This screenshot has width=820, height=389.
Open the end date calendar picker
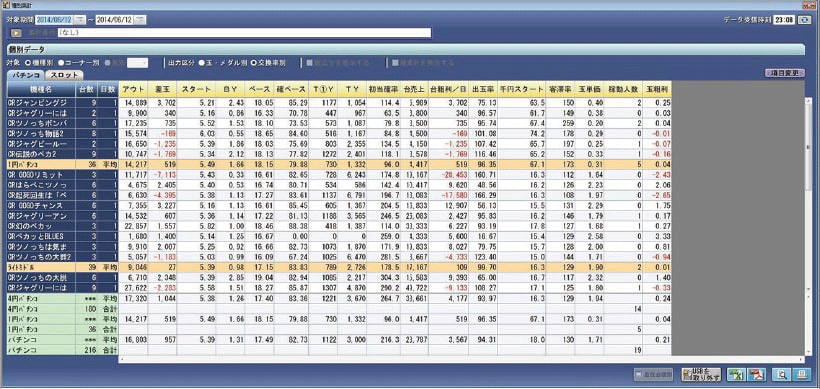pyautogui.click(x=140, y=20)
